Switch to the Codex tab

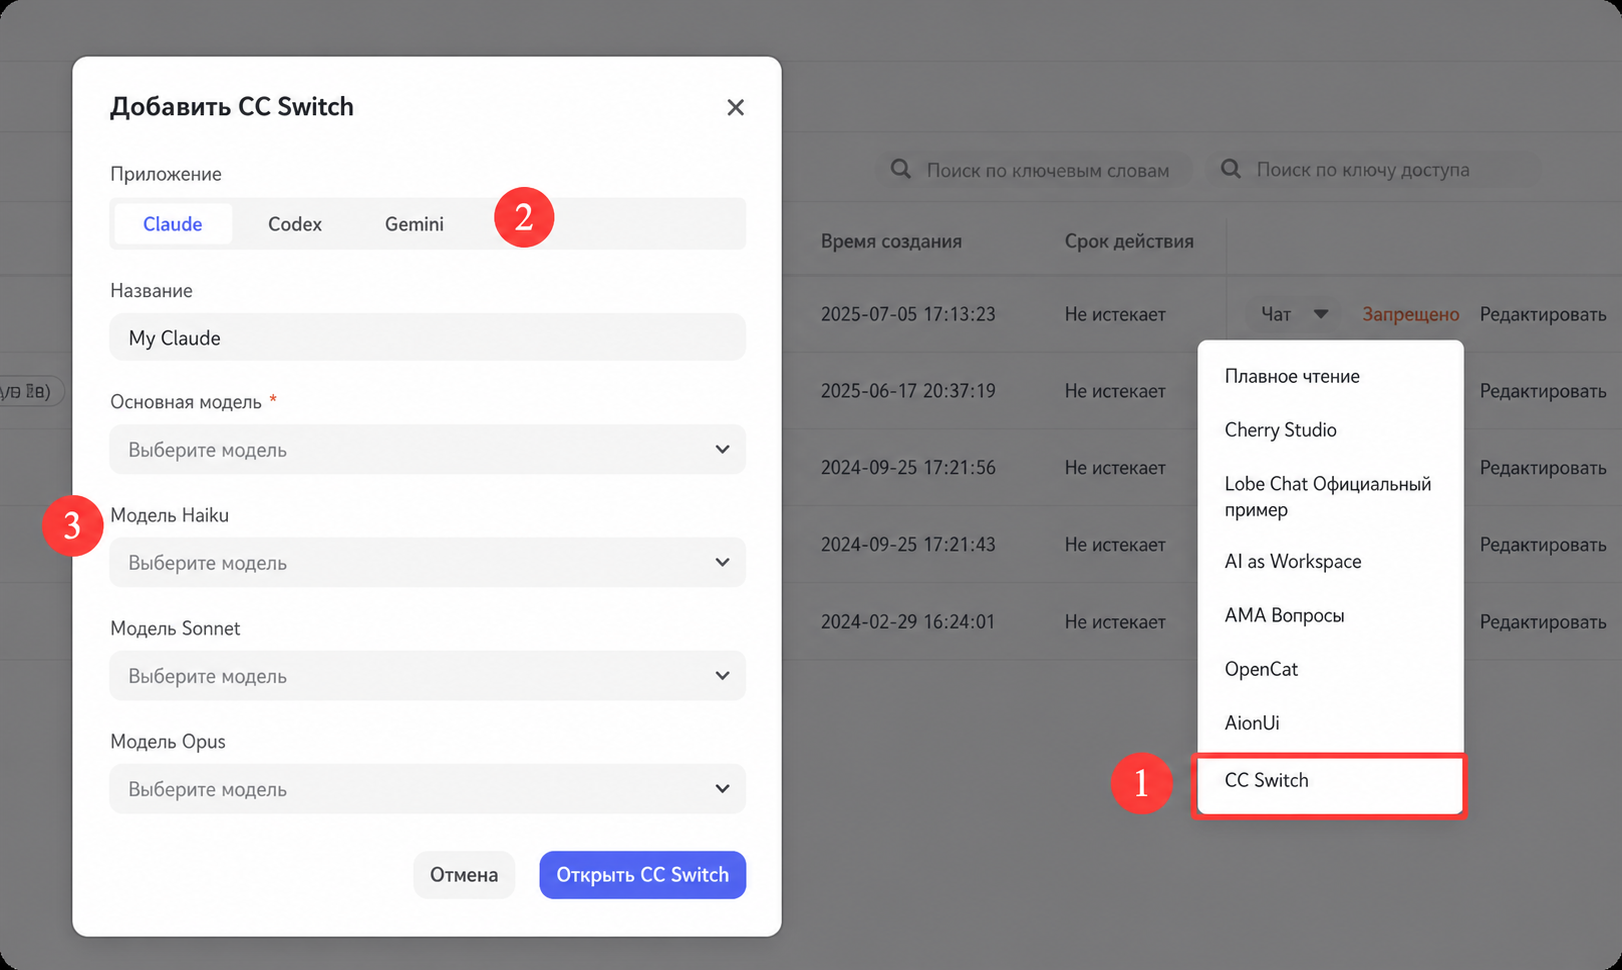click(x=295, y=224)
